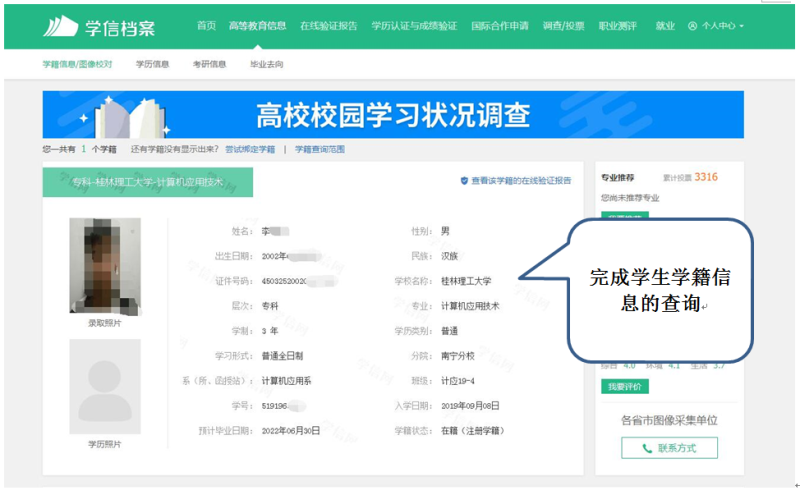Viewport: 800px width, 495px height.
Task: Open the 首页 menu item
Action: pos(206,26)
